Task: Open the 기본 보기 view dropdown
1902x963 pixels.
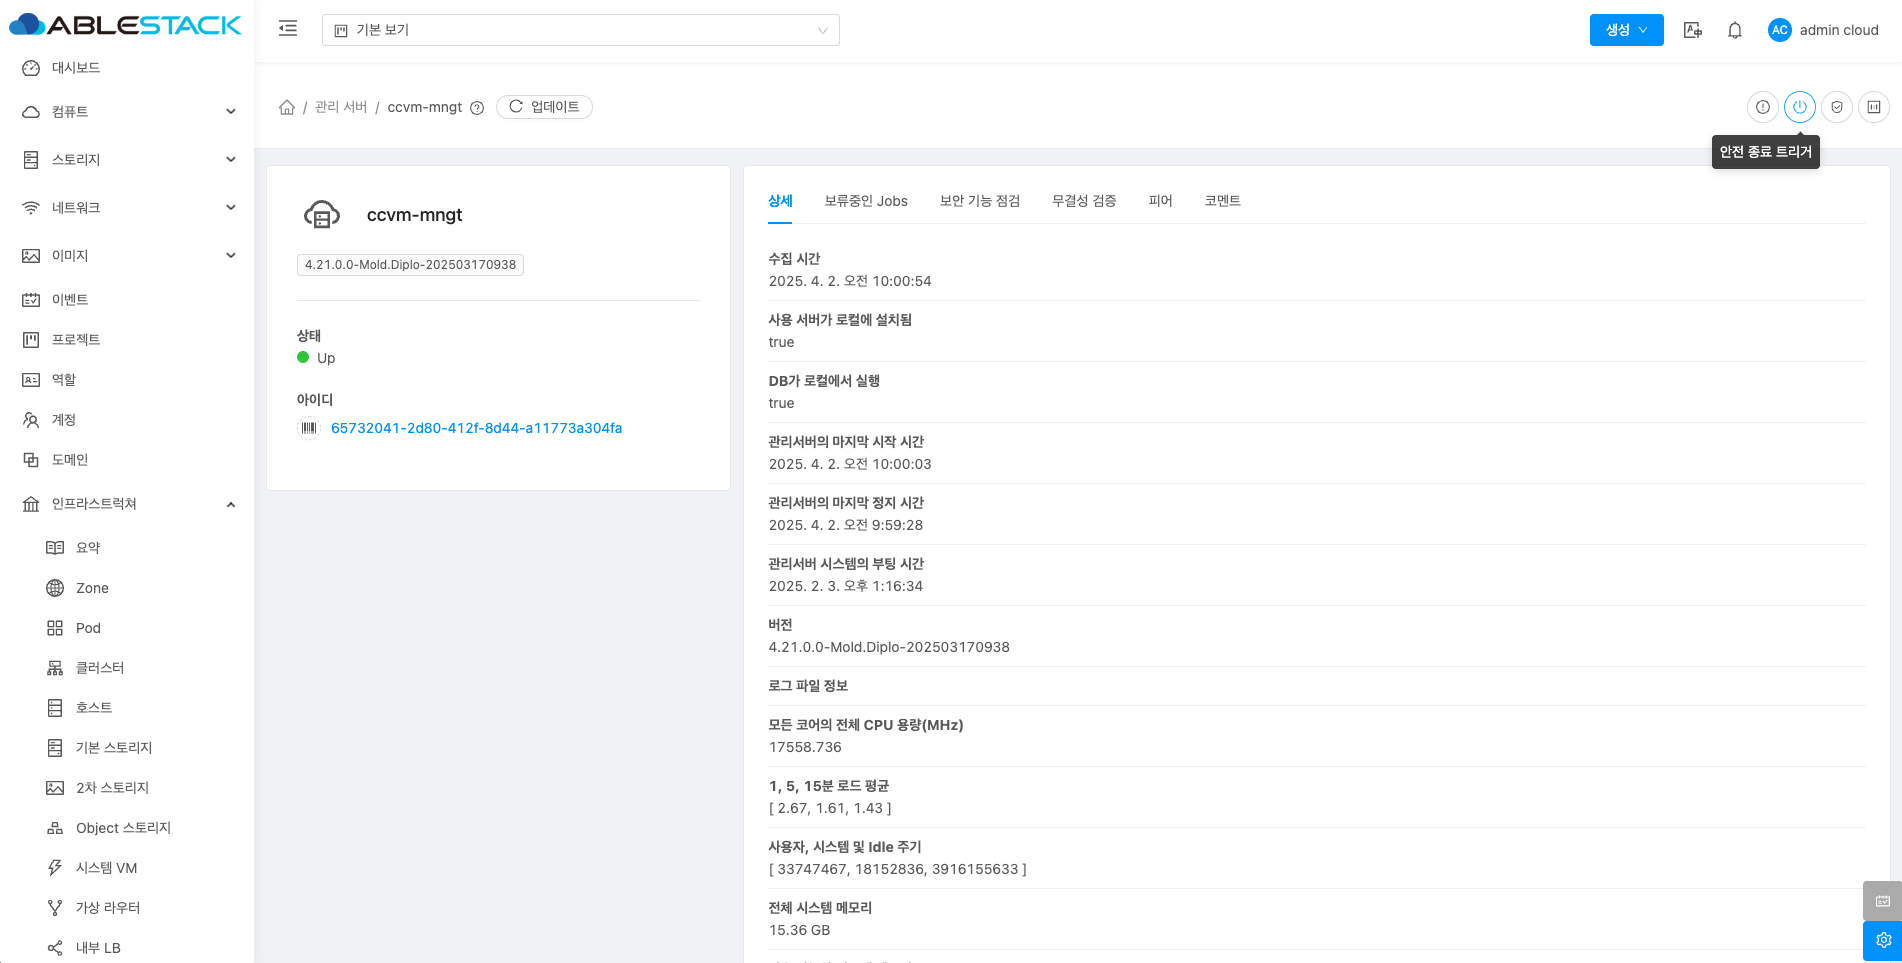Action: 580,30
